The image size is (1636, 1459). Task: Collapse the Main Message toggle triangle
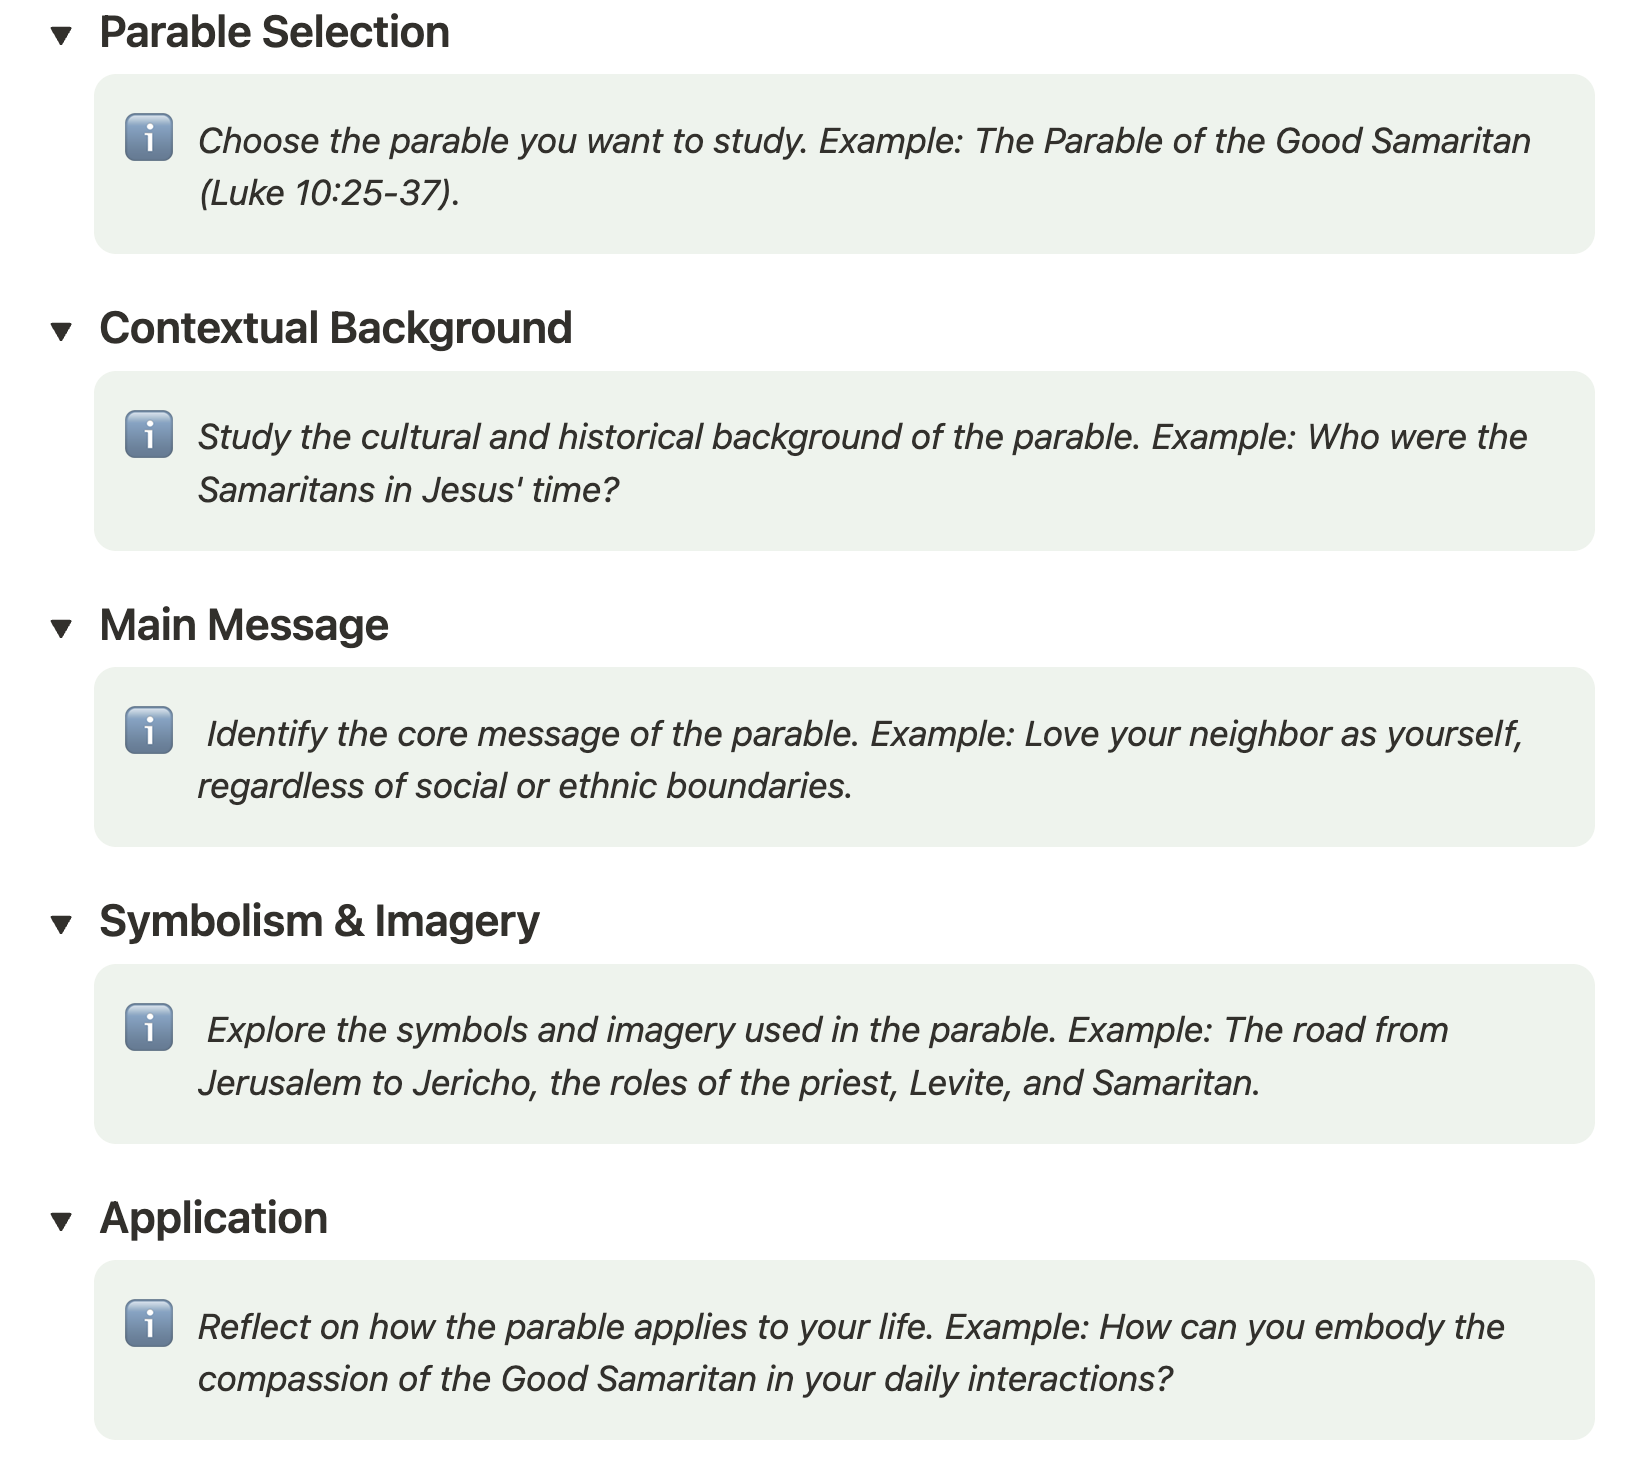tap(62, 628)
